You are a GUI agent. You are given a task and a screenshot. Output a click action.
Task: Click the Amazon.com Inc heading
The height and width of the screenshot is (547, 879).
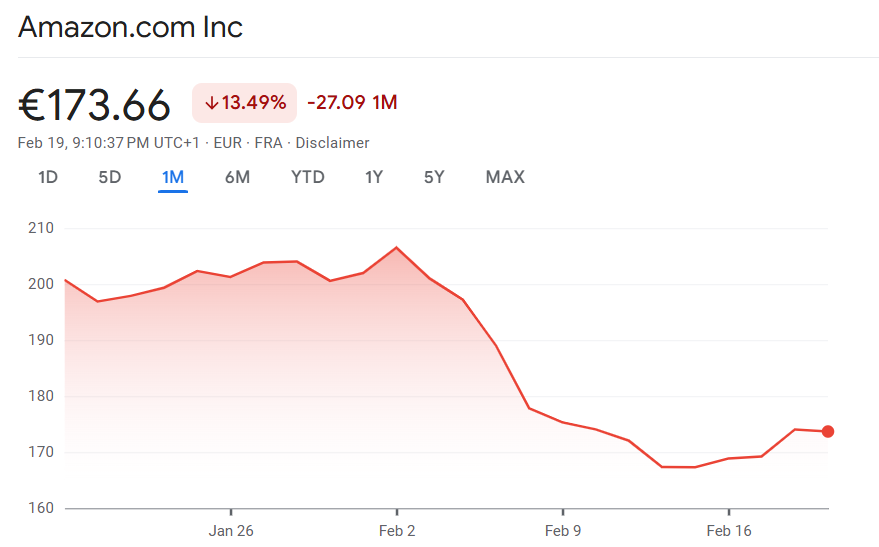coord(130,27)
